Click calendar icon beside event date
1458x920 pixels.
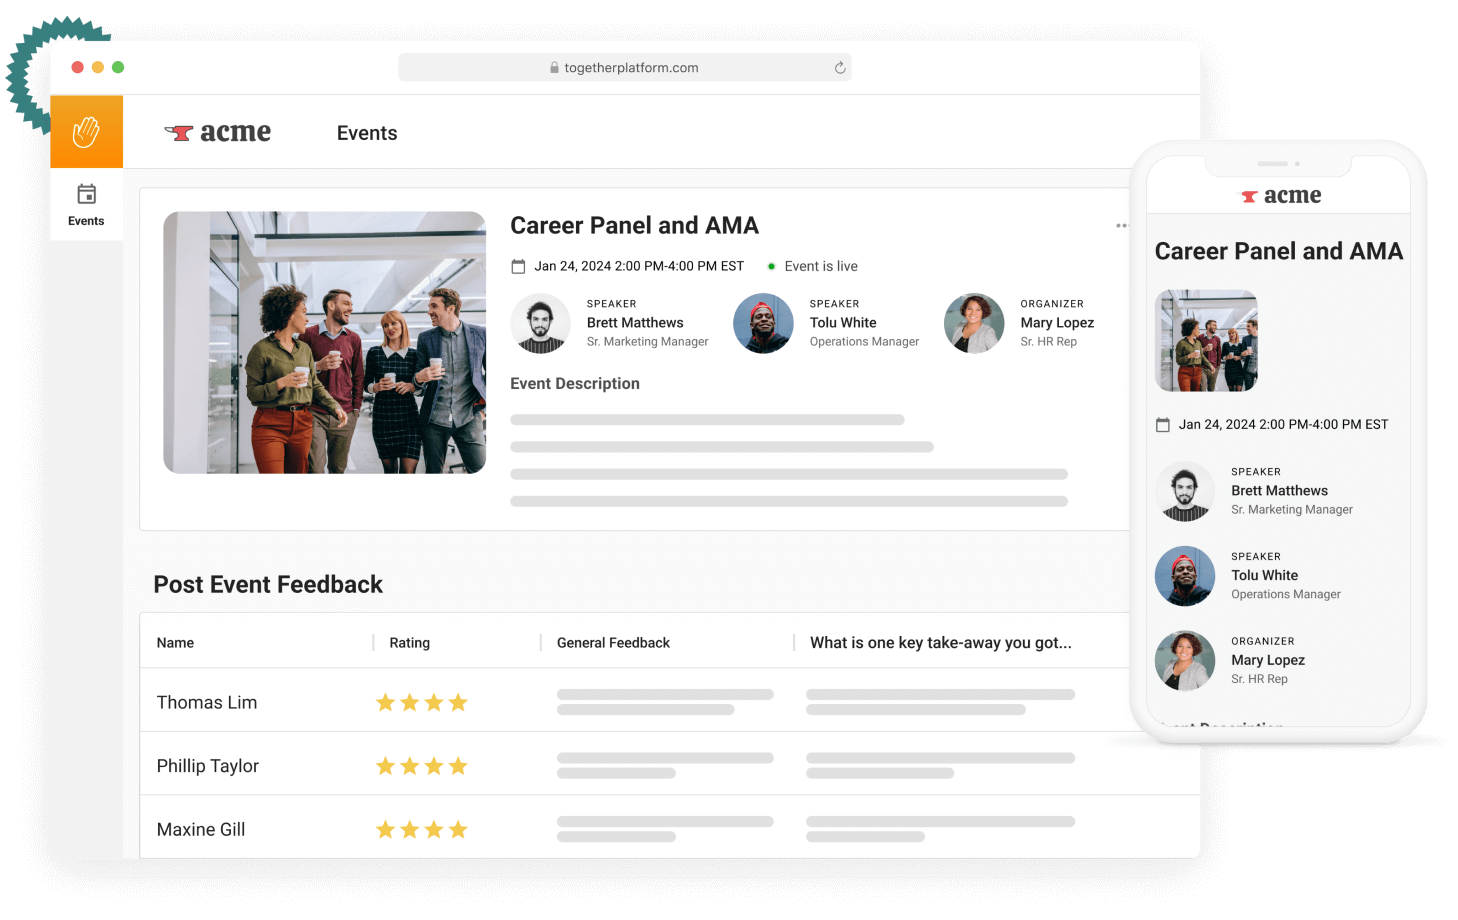tap(518, 267)
